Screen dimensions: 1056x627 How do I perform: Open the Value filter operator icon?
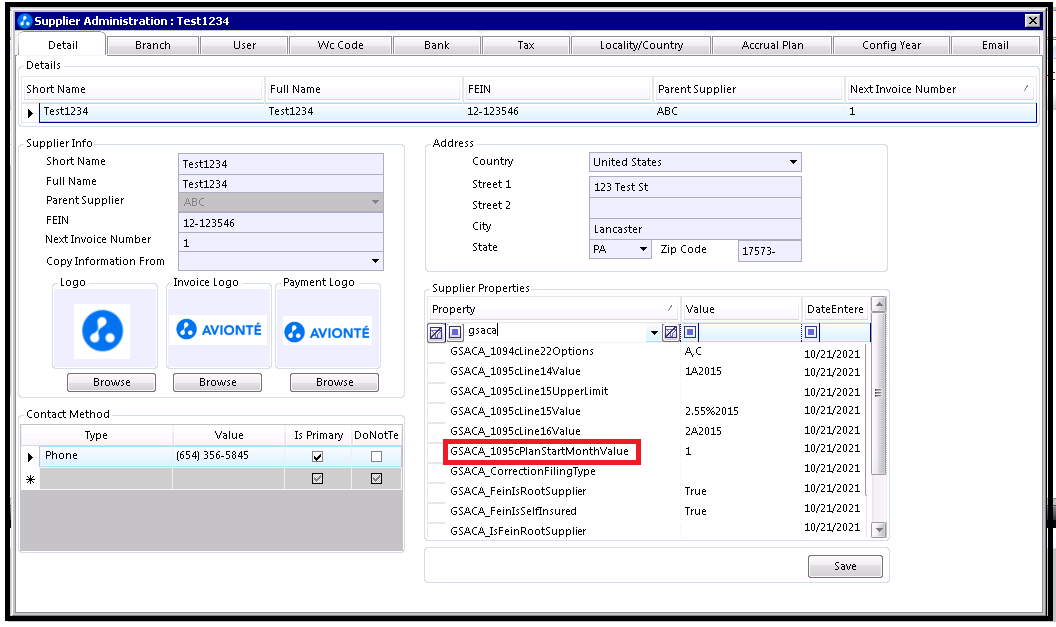click(x=690, y=332)
